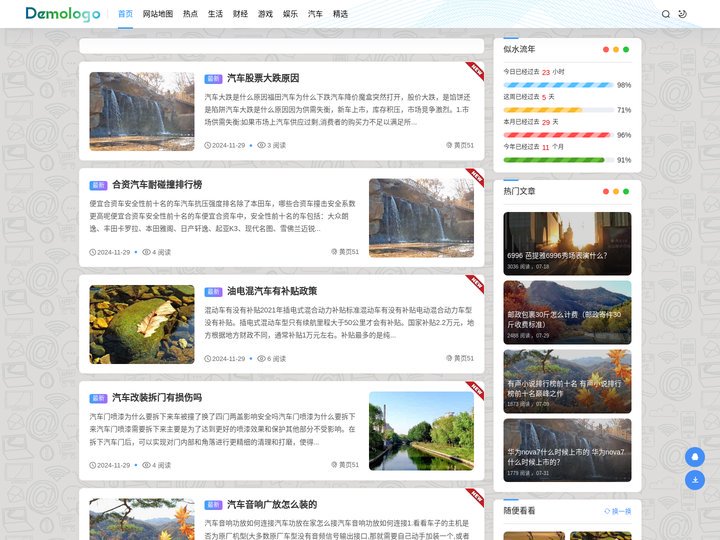This screenshot has width=720, height=540.
Task: Click author 黄页51 on 油电混汽车 article
Action: [x=460, y=358]
